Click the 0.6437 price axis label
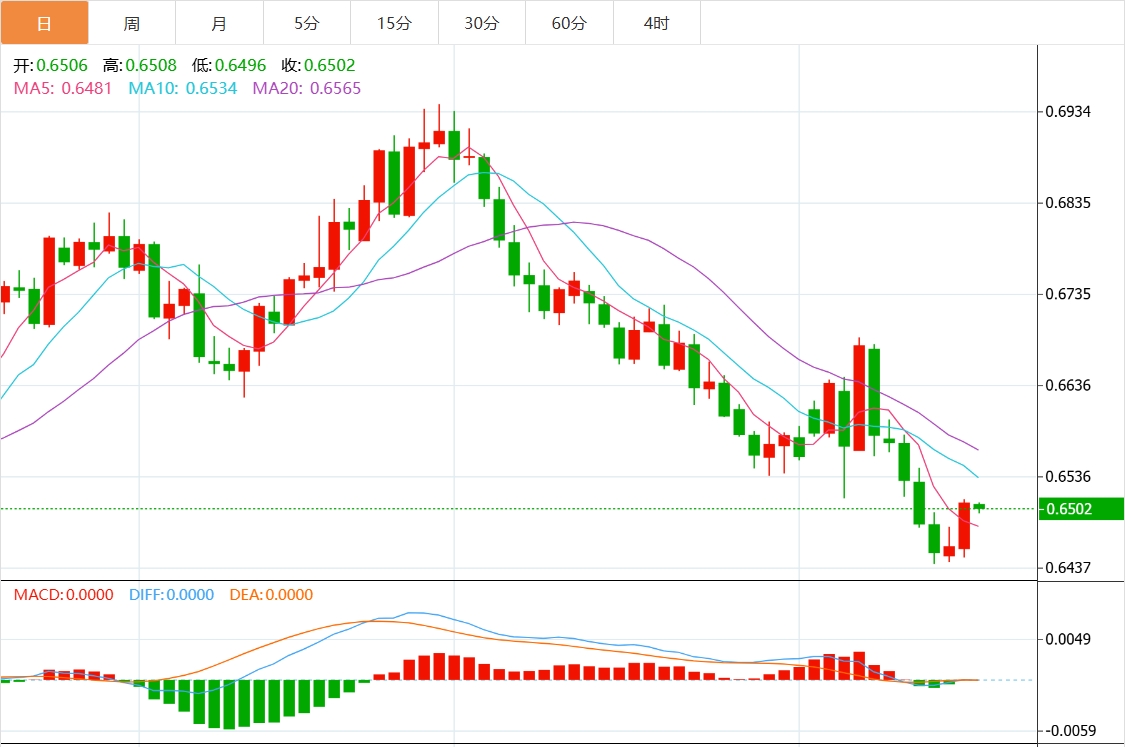Screen dimensions: 1131x747 pyautogui.click(x=1068, y=568)
